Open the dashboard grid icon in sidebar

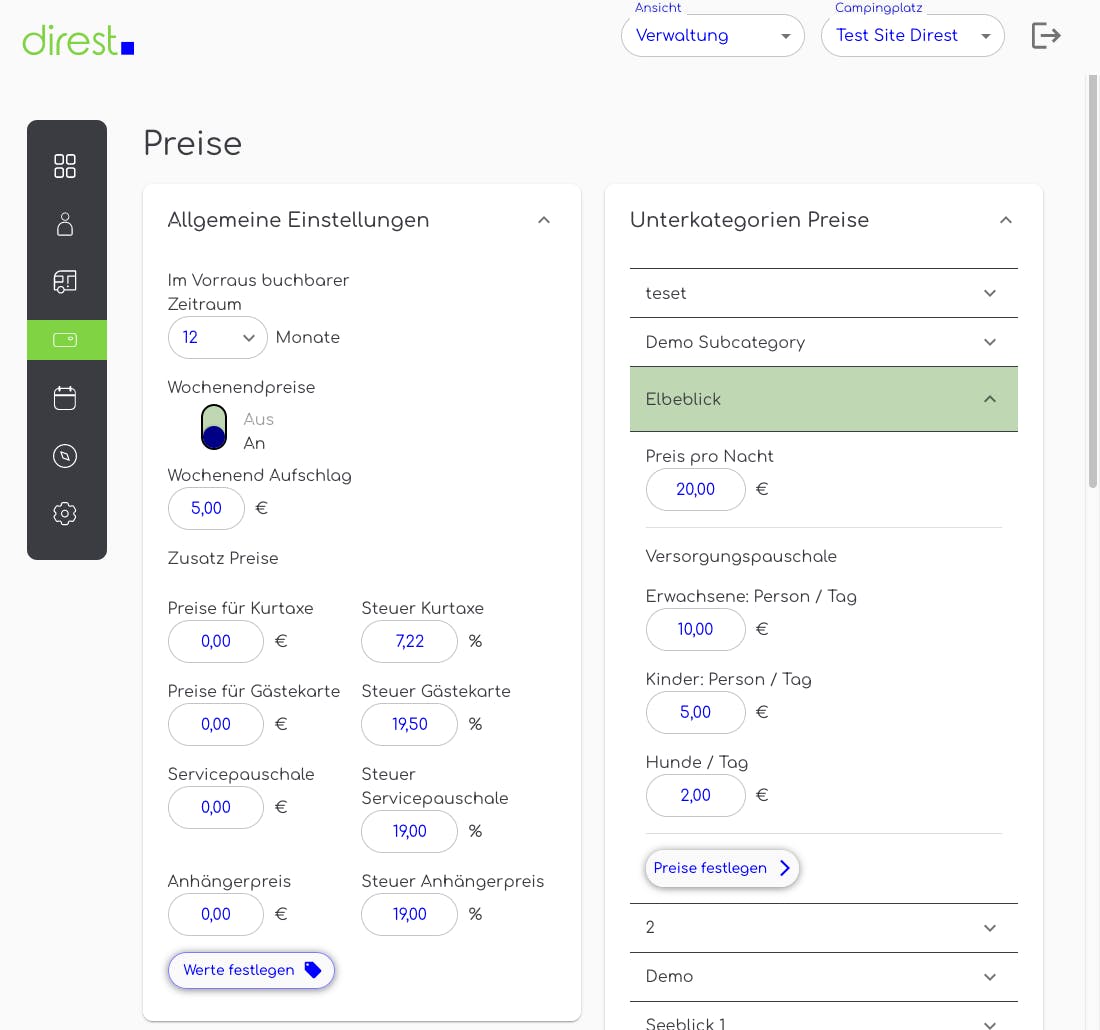65,166
